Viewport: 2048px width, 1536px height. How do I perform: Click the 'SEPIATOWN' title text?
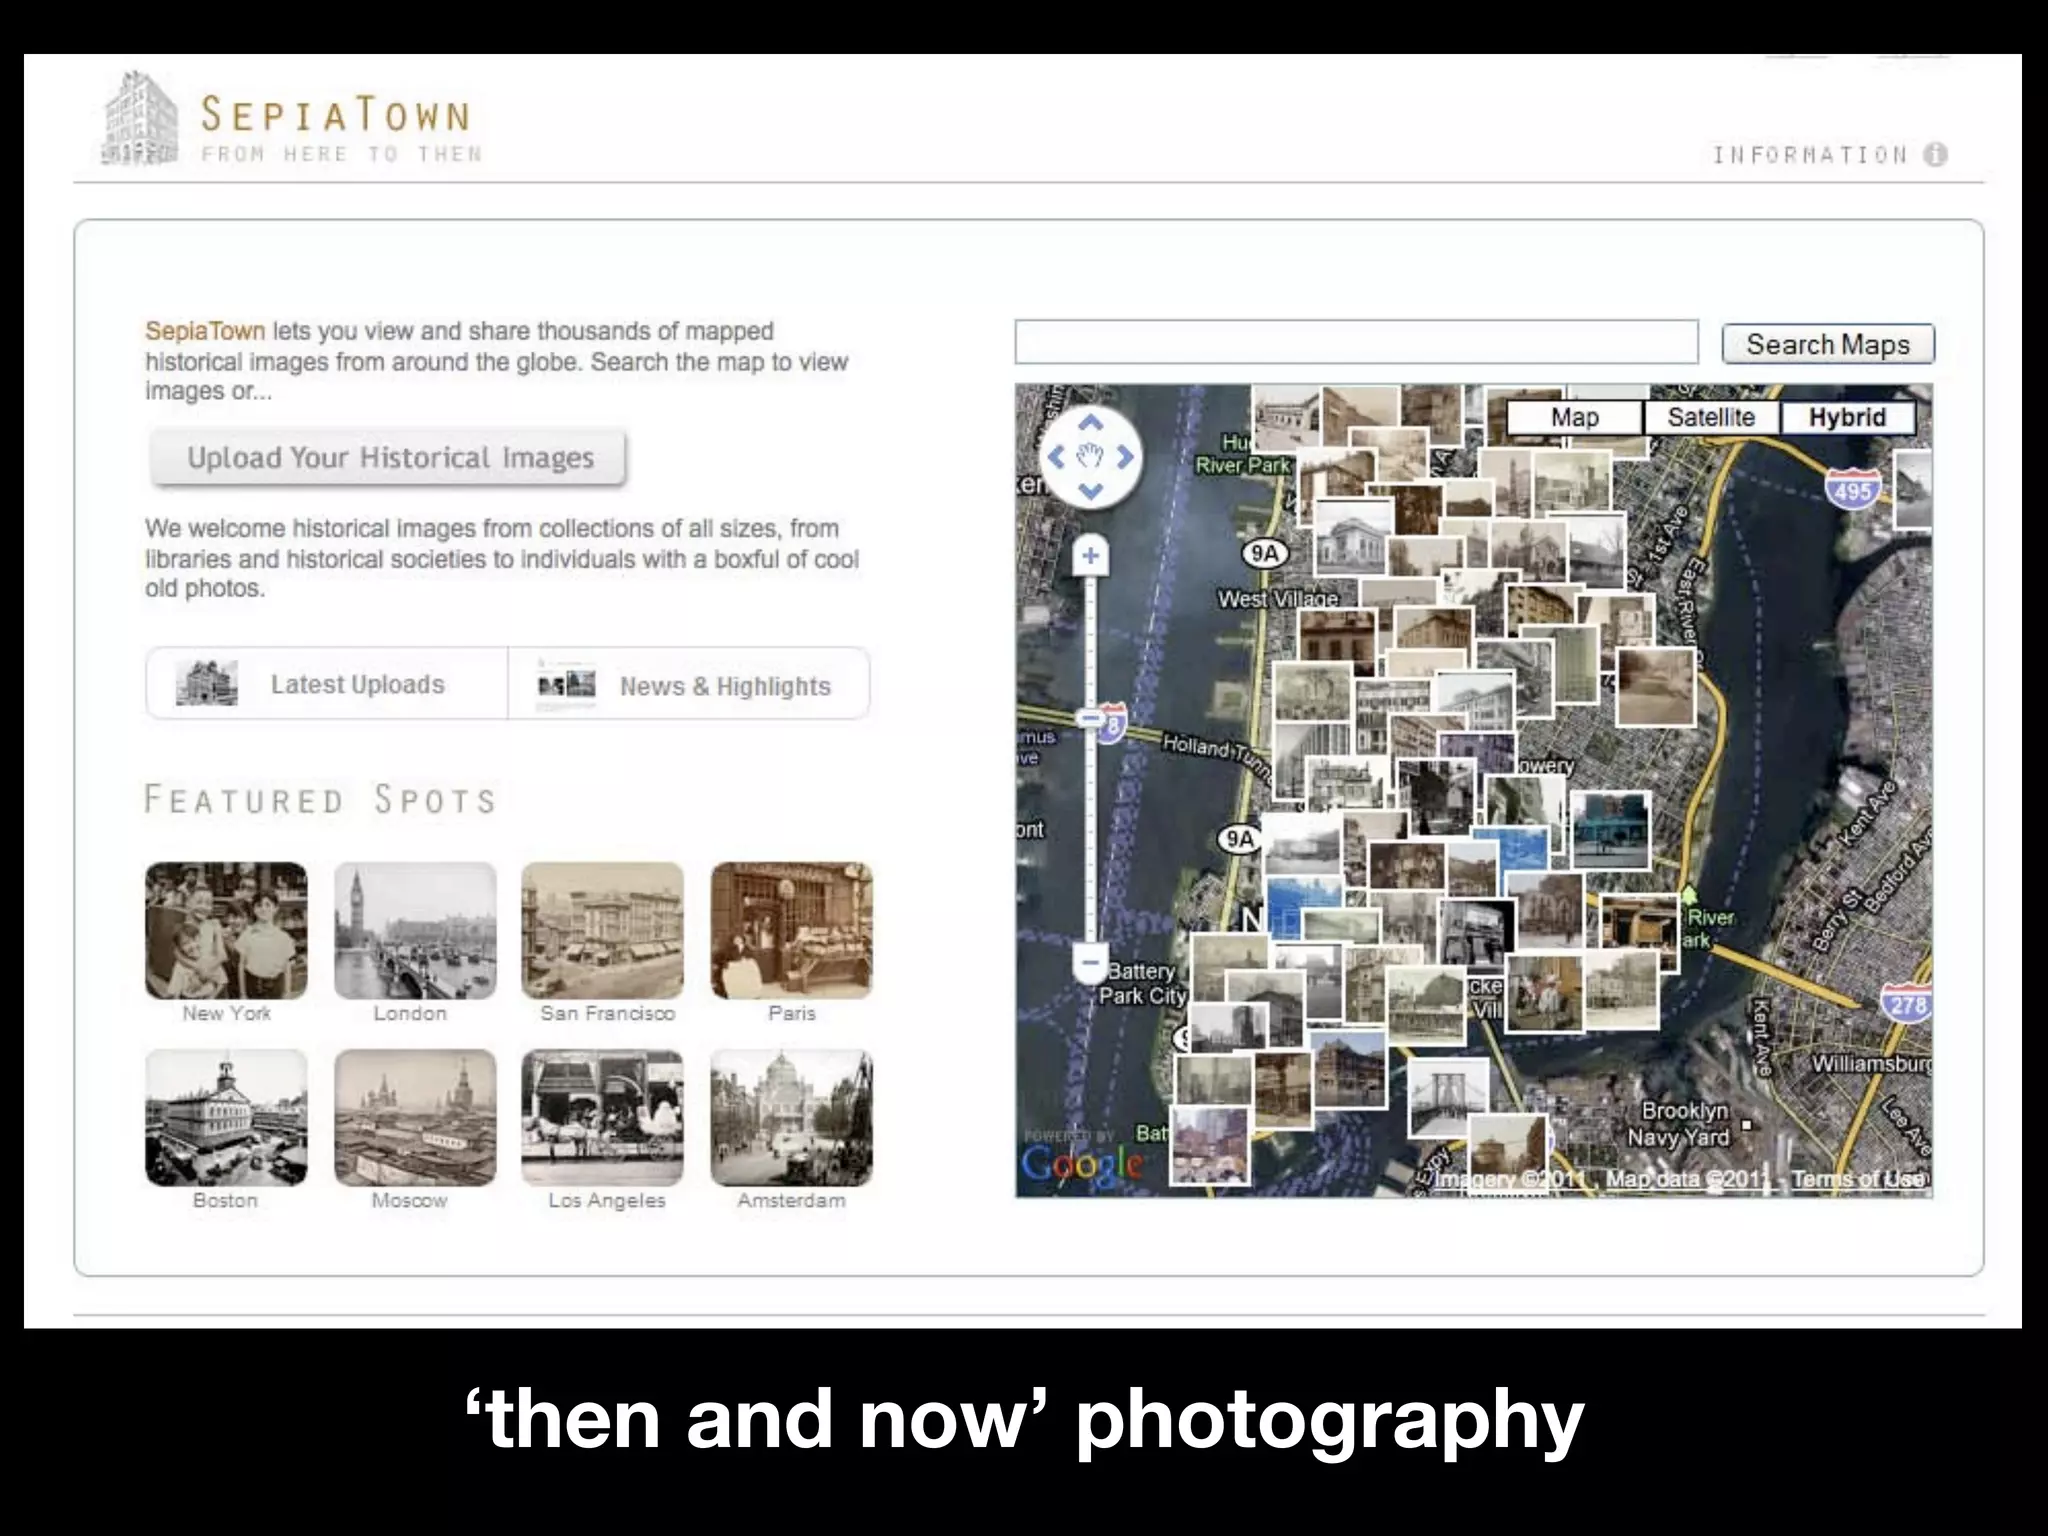[336, 115]
